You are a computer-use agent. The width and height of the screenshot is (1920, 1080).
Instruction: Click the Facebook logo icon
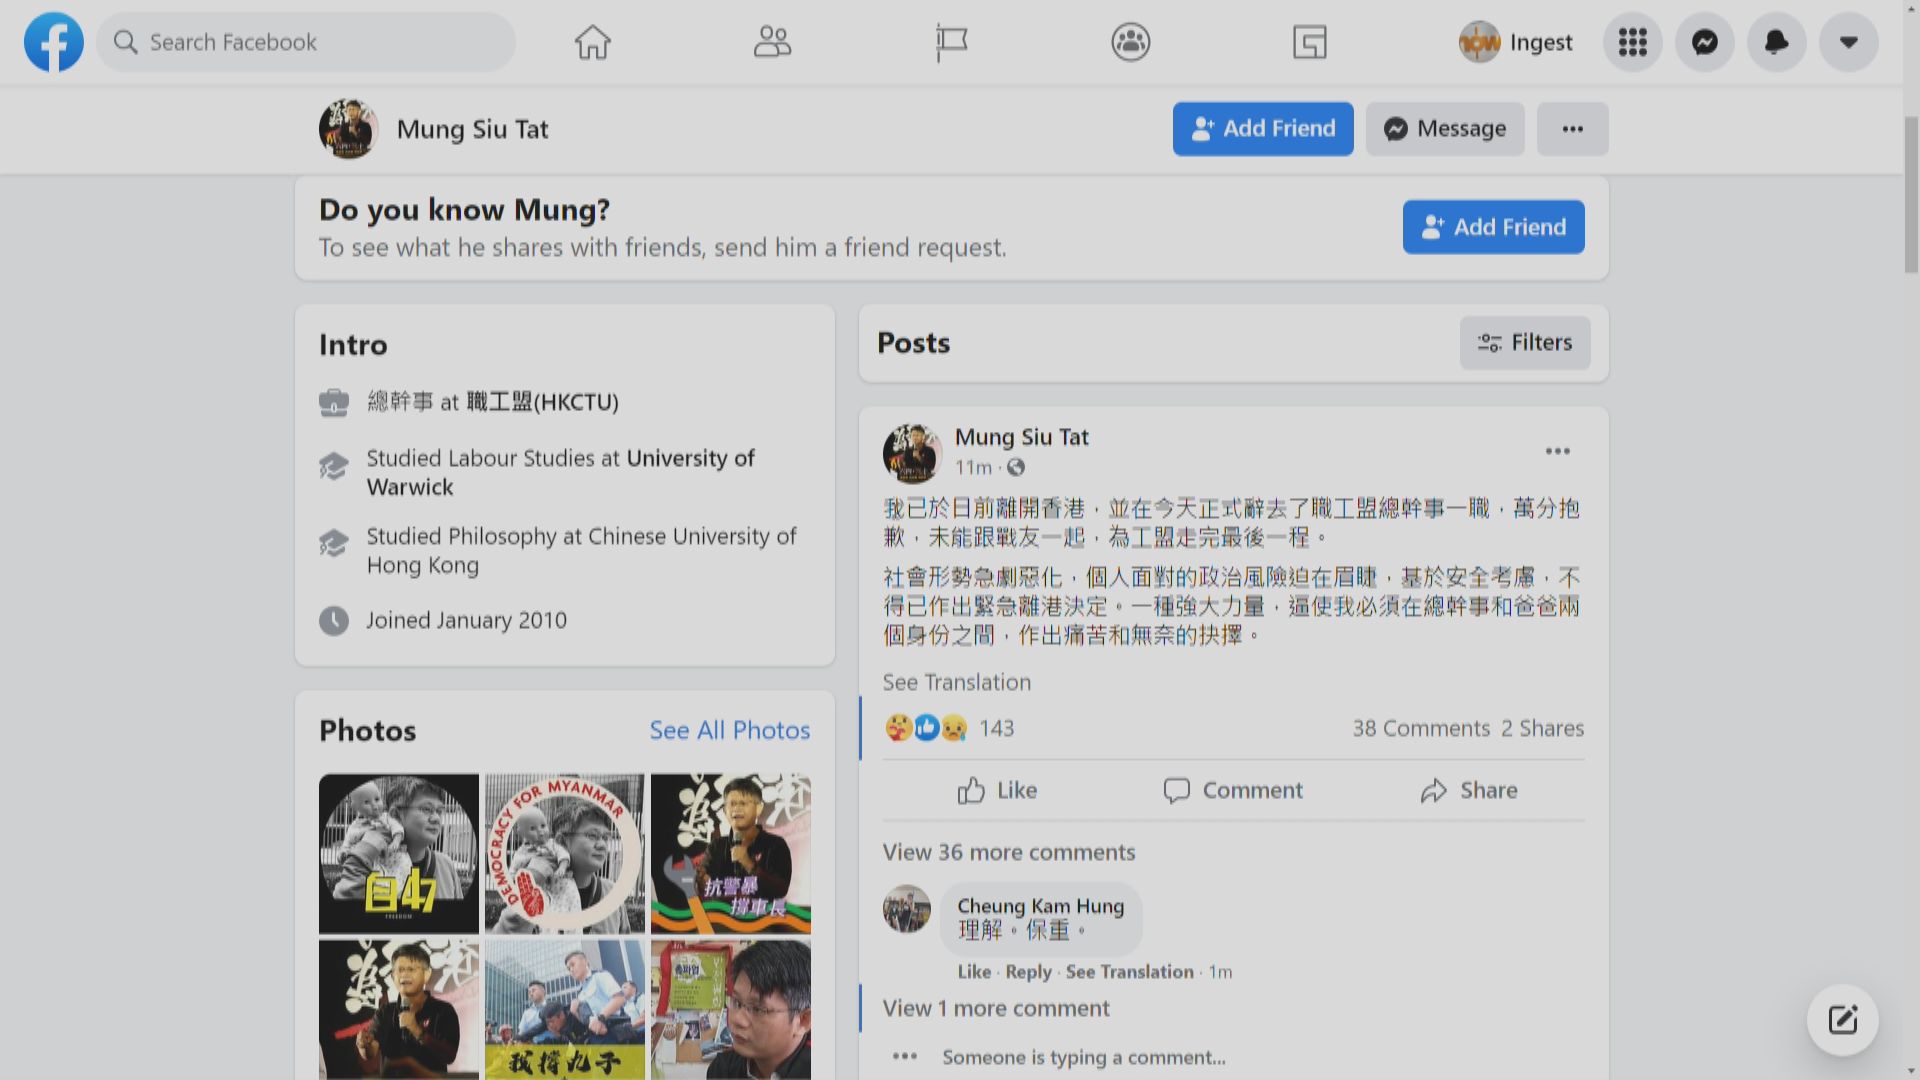click(x=54, y=42)
